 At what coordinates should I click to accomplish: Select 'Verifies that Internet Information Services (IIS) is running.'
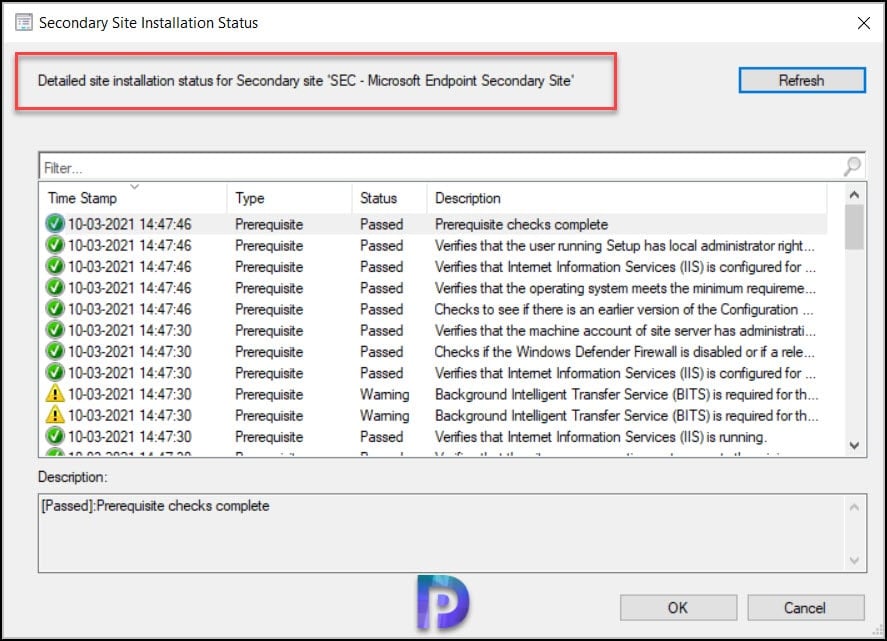[601, 437]
